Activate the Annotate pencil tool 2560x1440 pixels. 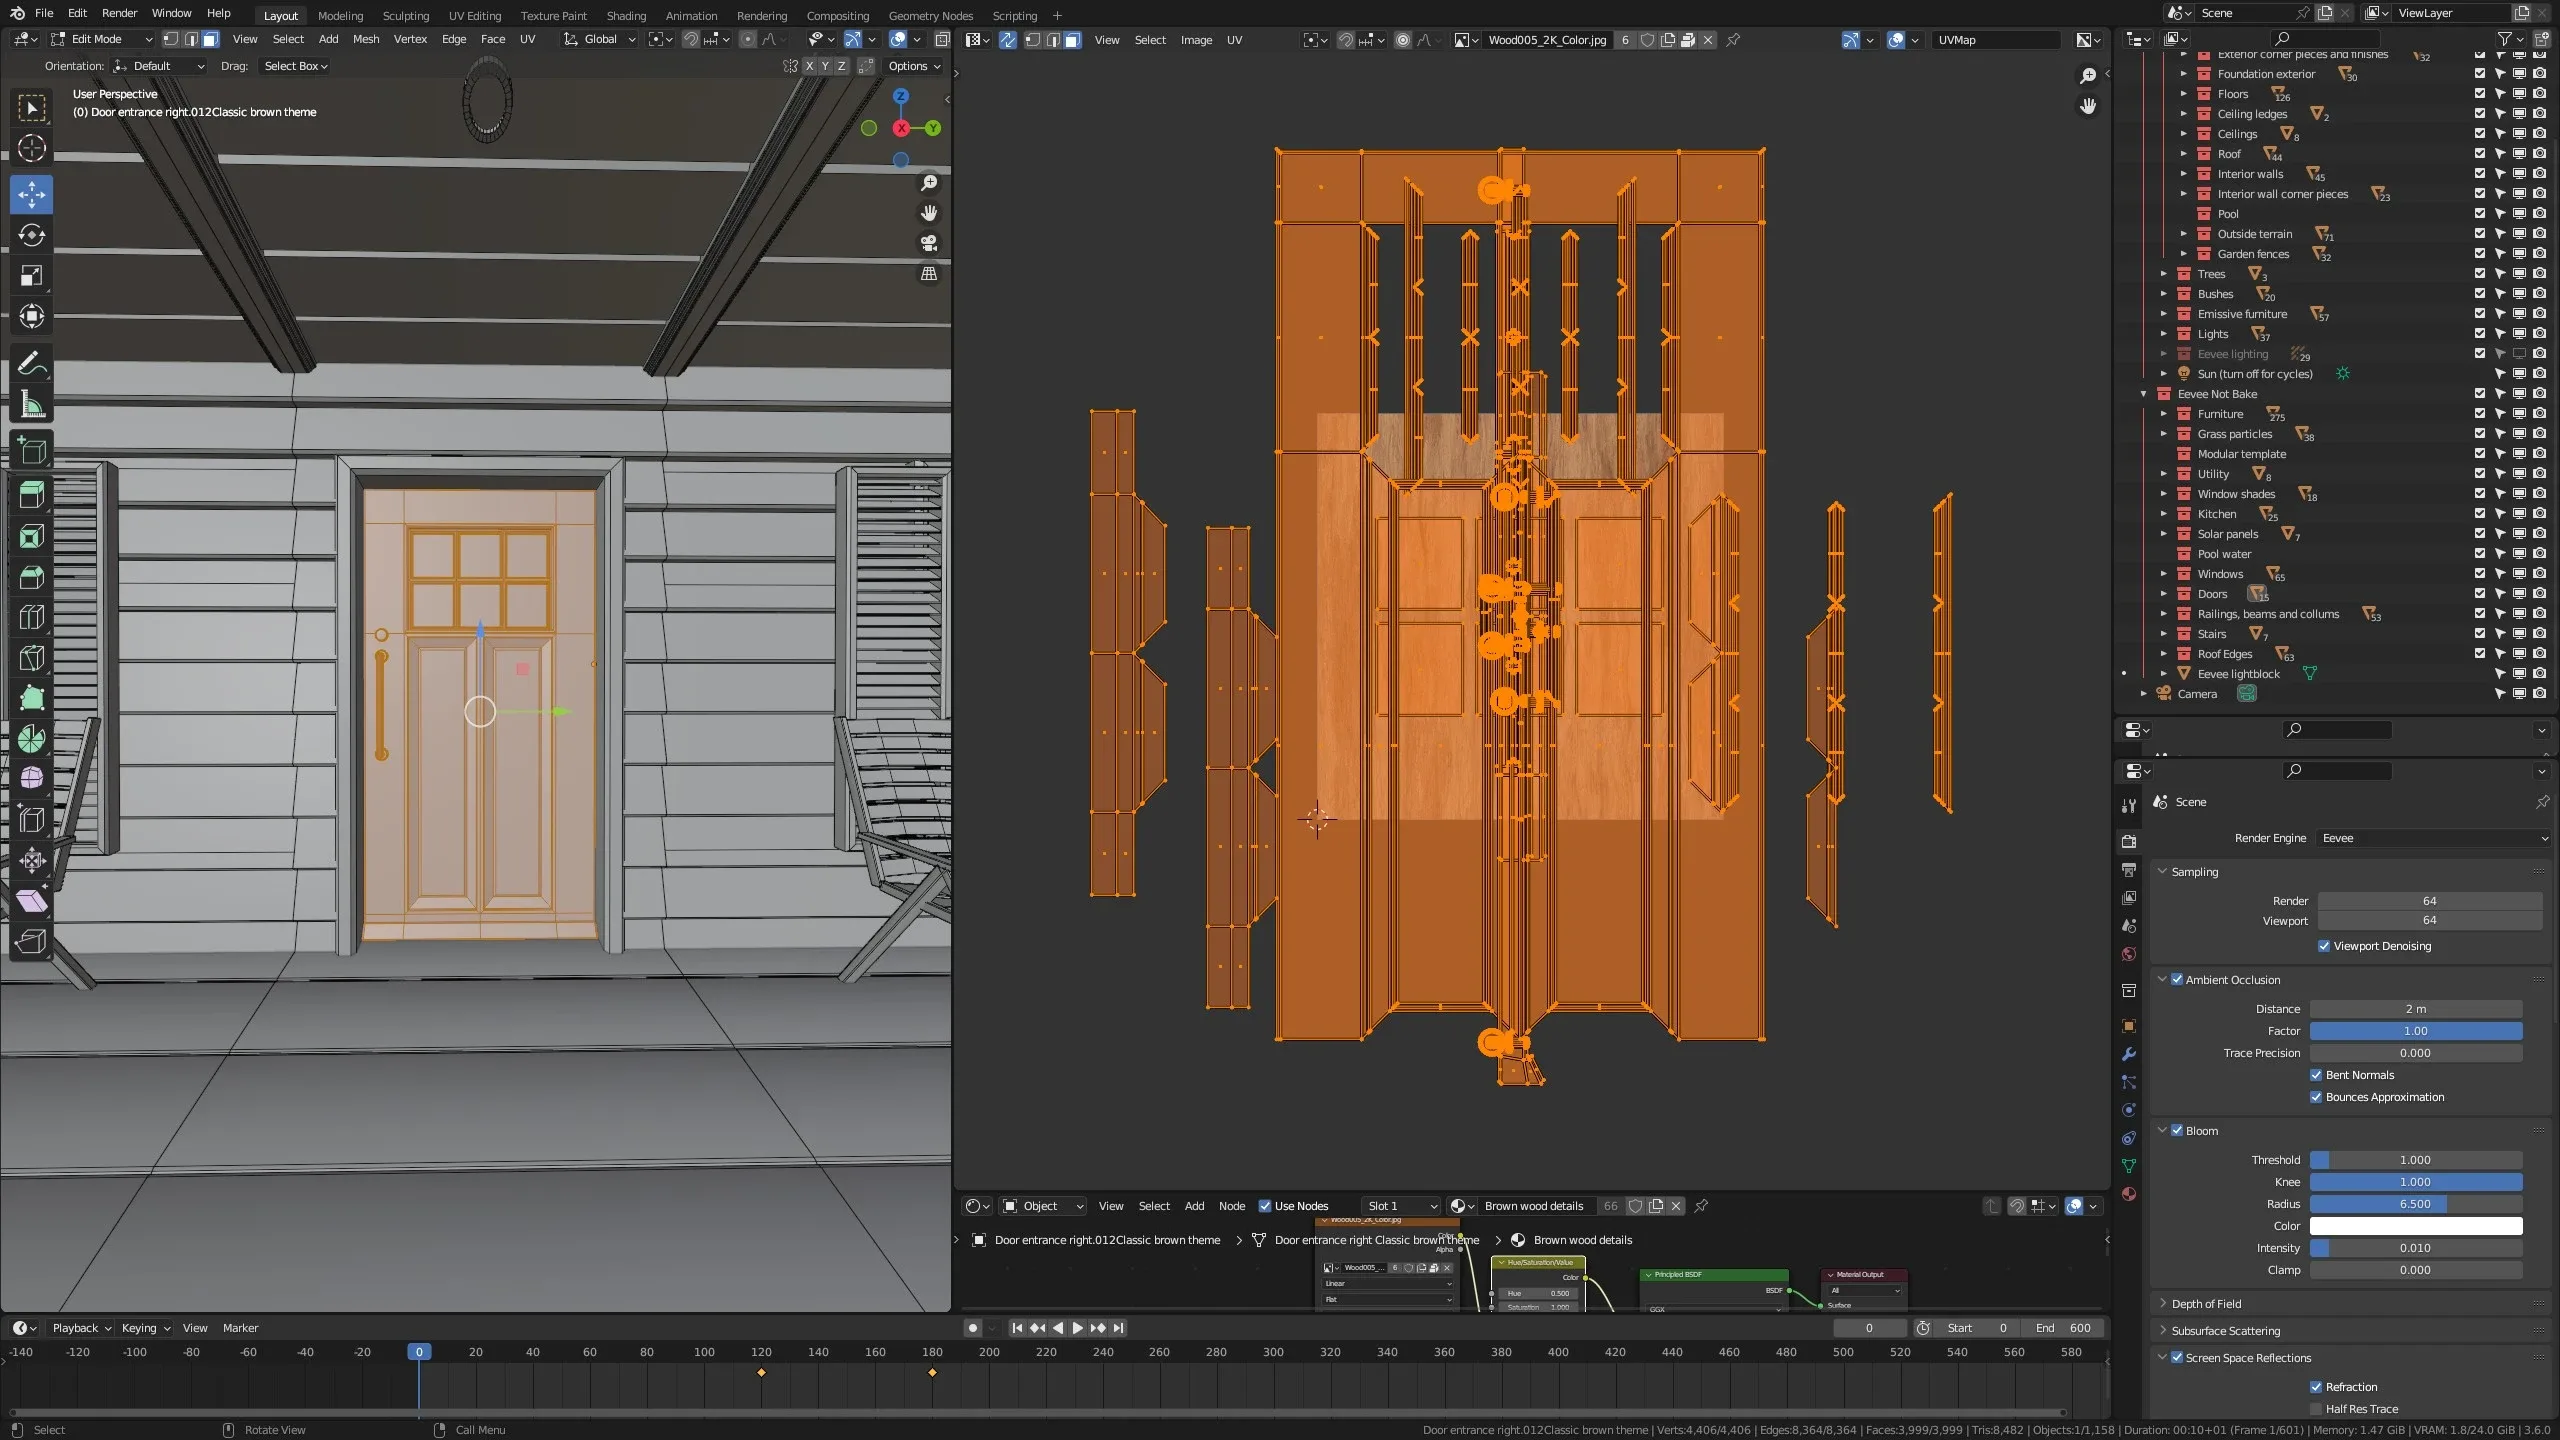click(31, 365)
